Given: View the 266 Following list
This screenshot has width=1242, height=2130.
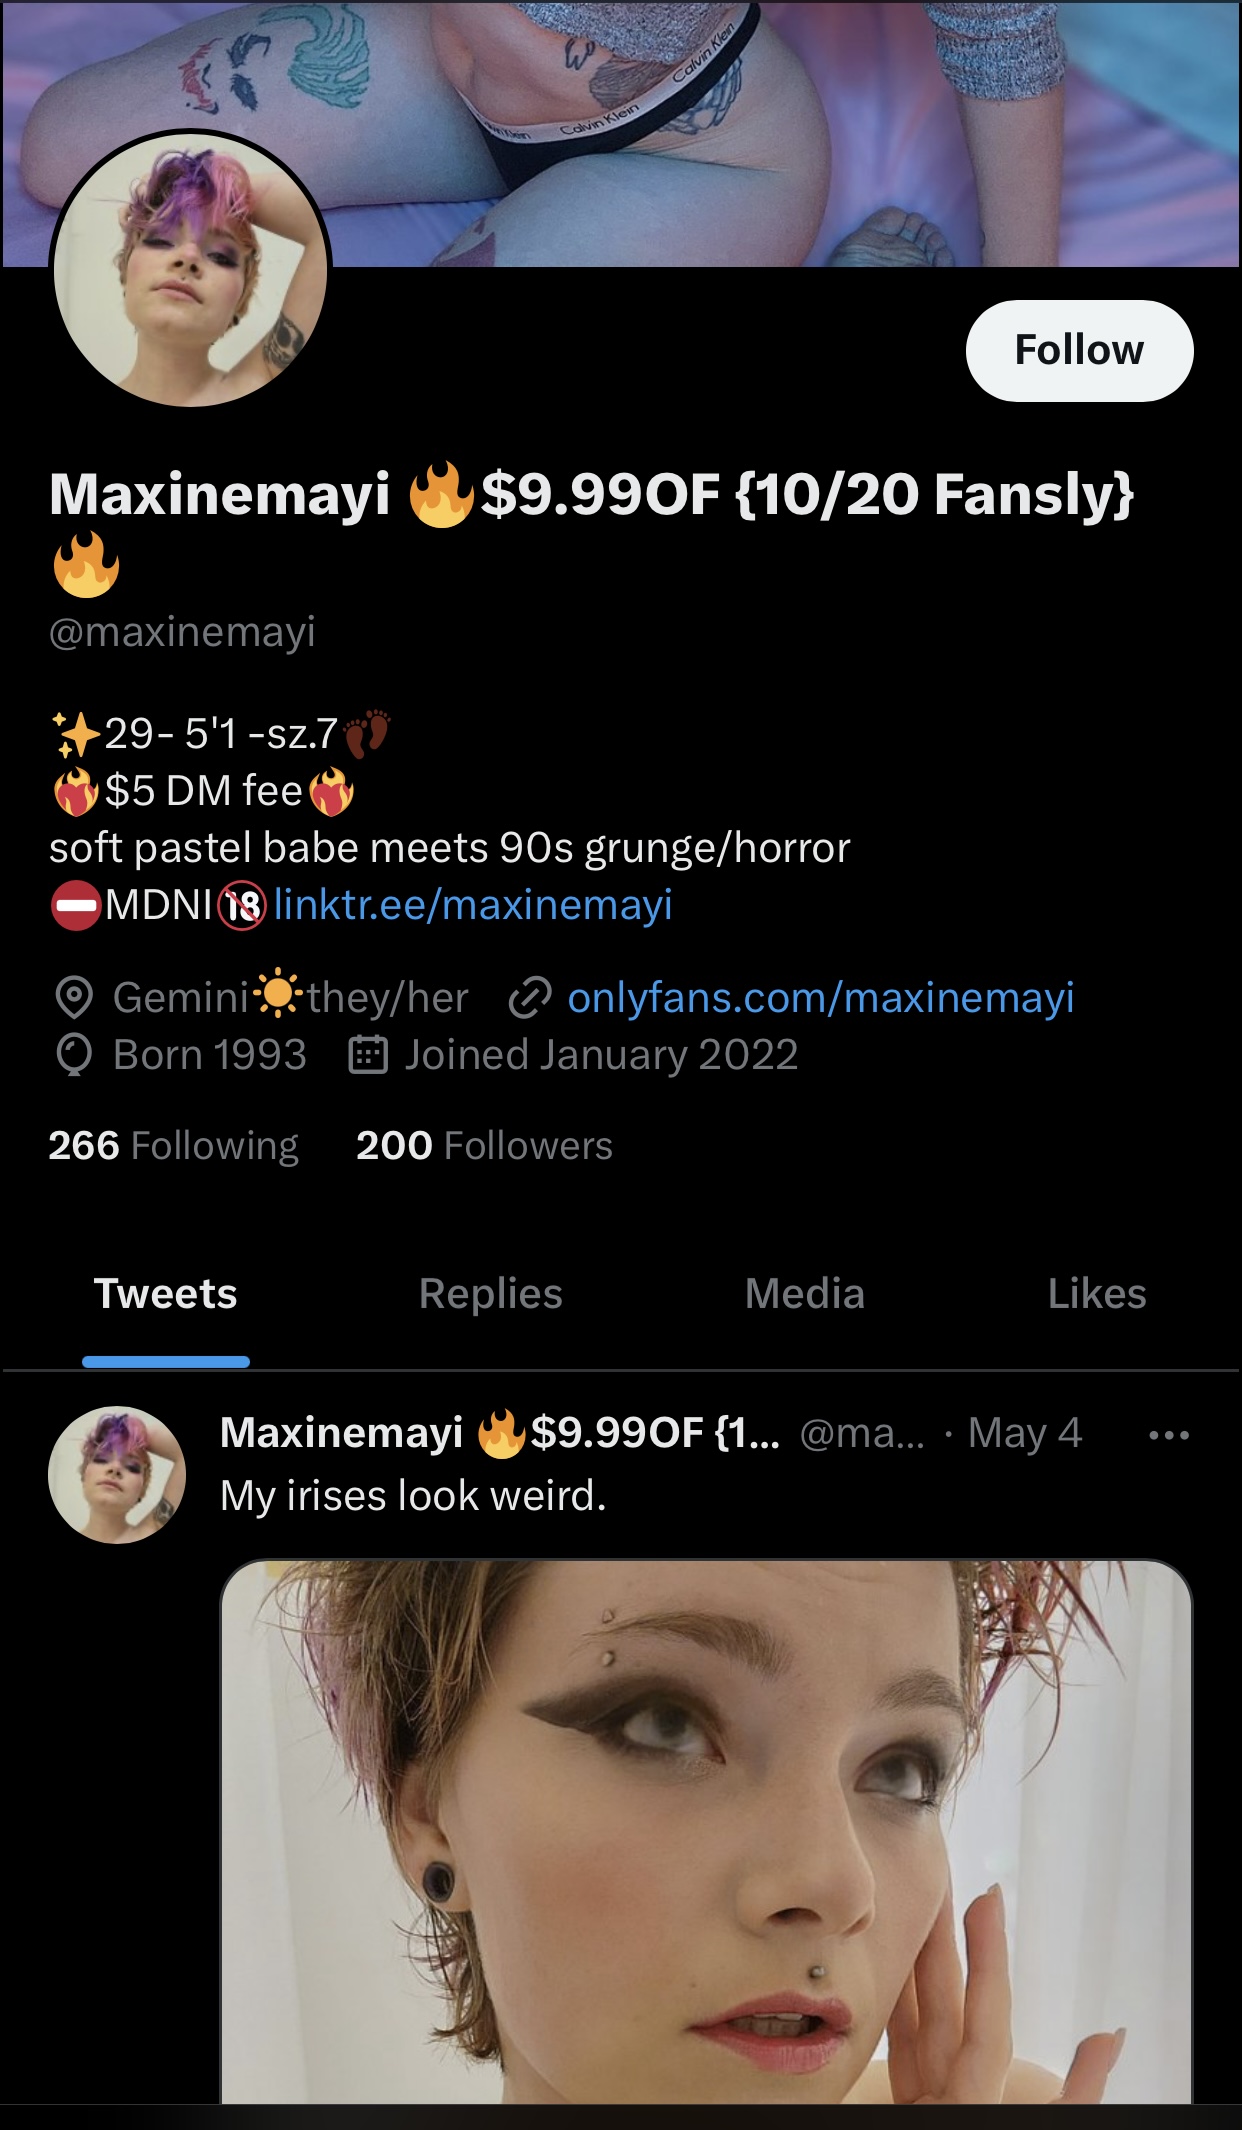Looking at the screenshot, I should (x=174, y=1146).
